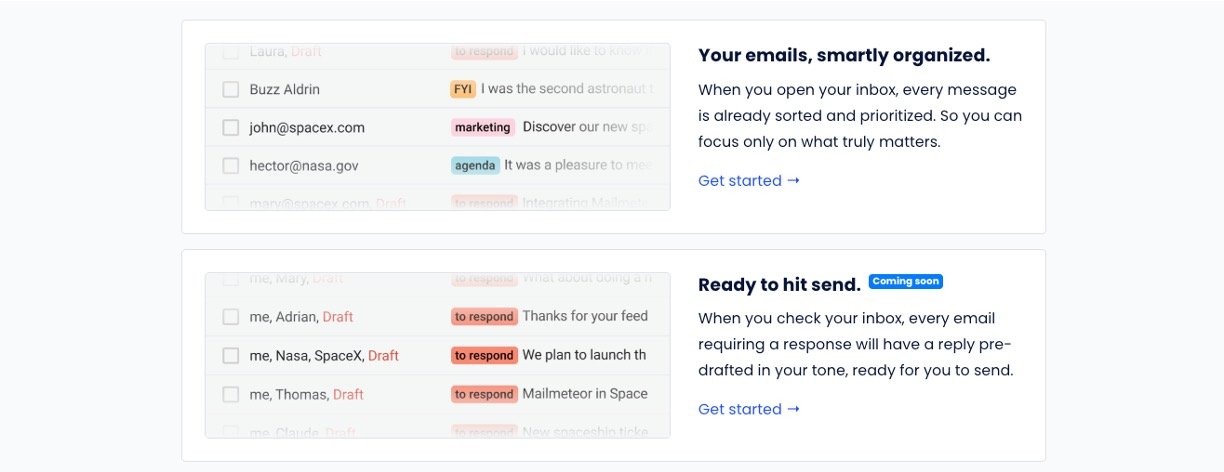Screen dimensions: 1224x472
Task: Click the blue agenda label tag
Action: [x=475, y=166]
